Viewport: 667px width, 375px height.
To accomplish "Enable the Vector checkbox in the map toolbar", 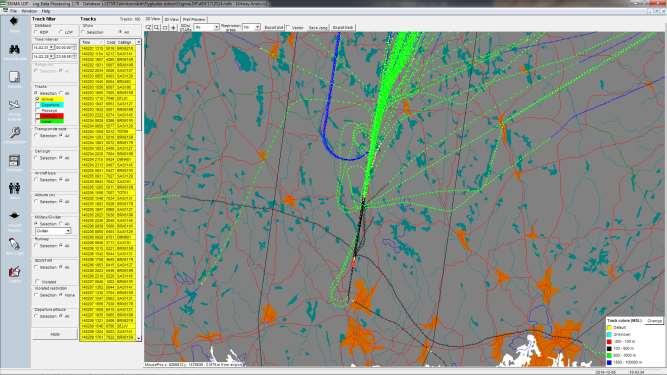I will pyautogui.click(x=288, y=28).
